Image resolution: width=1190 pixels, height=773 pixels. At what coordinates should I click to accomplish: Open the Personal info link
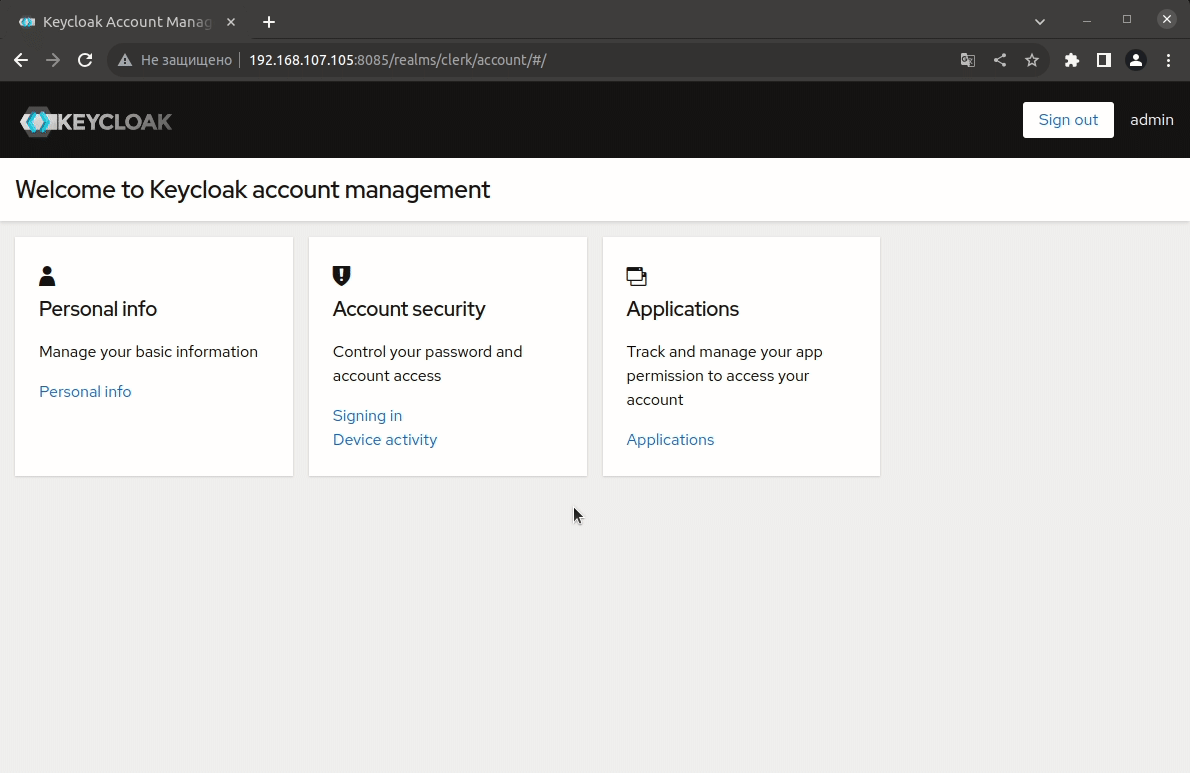[85, 391]
